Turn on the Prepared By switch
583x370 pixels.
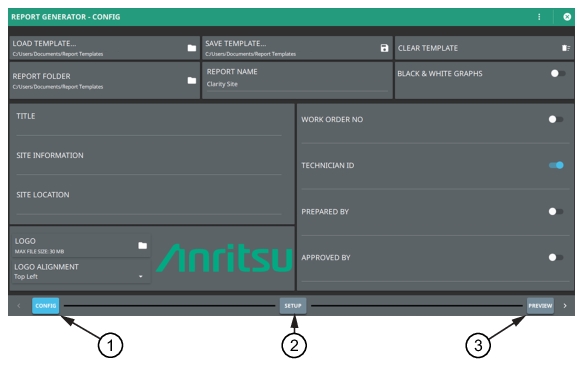pyautogui.click(x=555, y=211)
